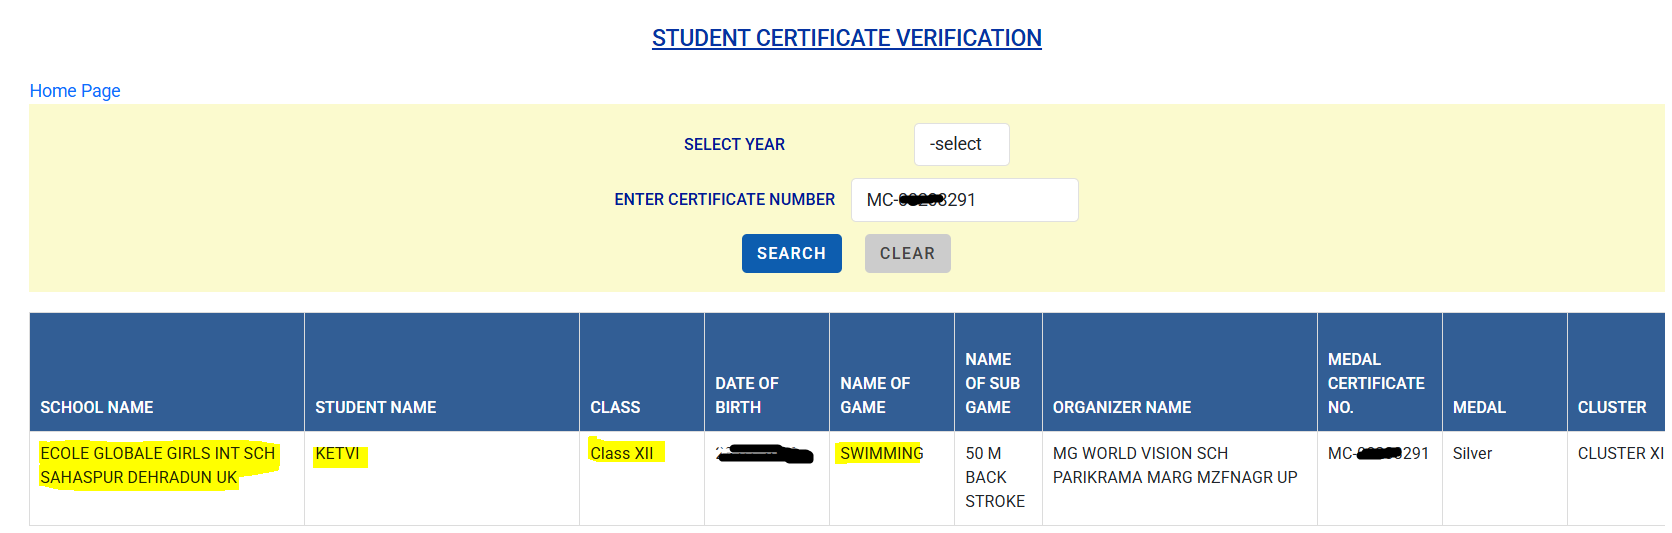
Task: Click the CLUSTER column header
Action: click(1616, 372)
